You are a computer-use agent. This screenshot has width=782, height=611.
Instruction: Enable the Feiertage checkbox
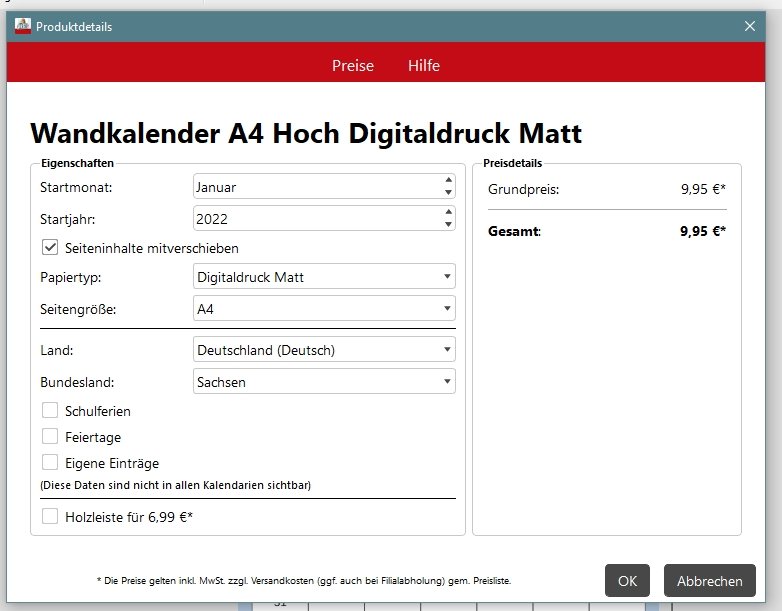tap(50, 437)
